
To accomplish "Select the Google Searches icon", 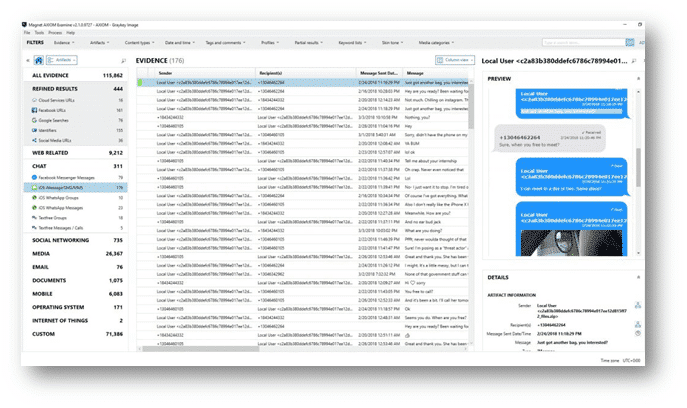I will (x=34, y=120).
